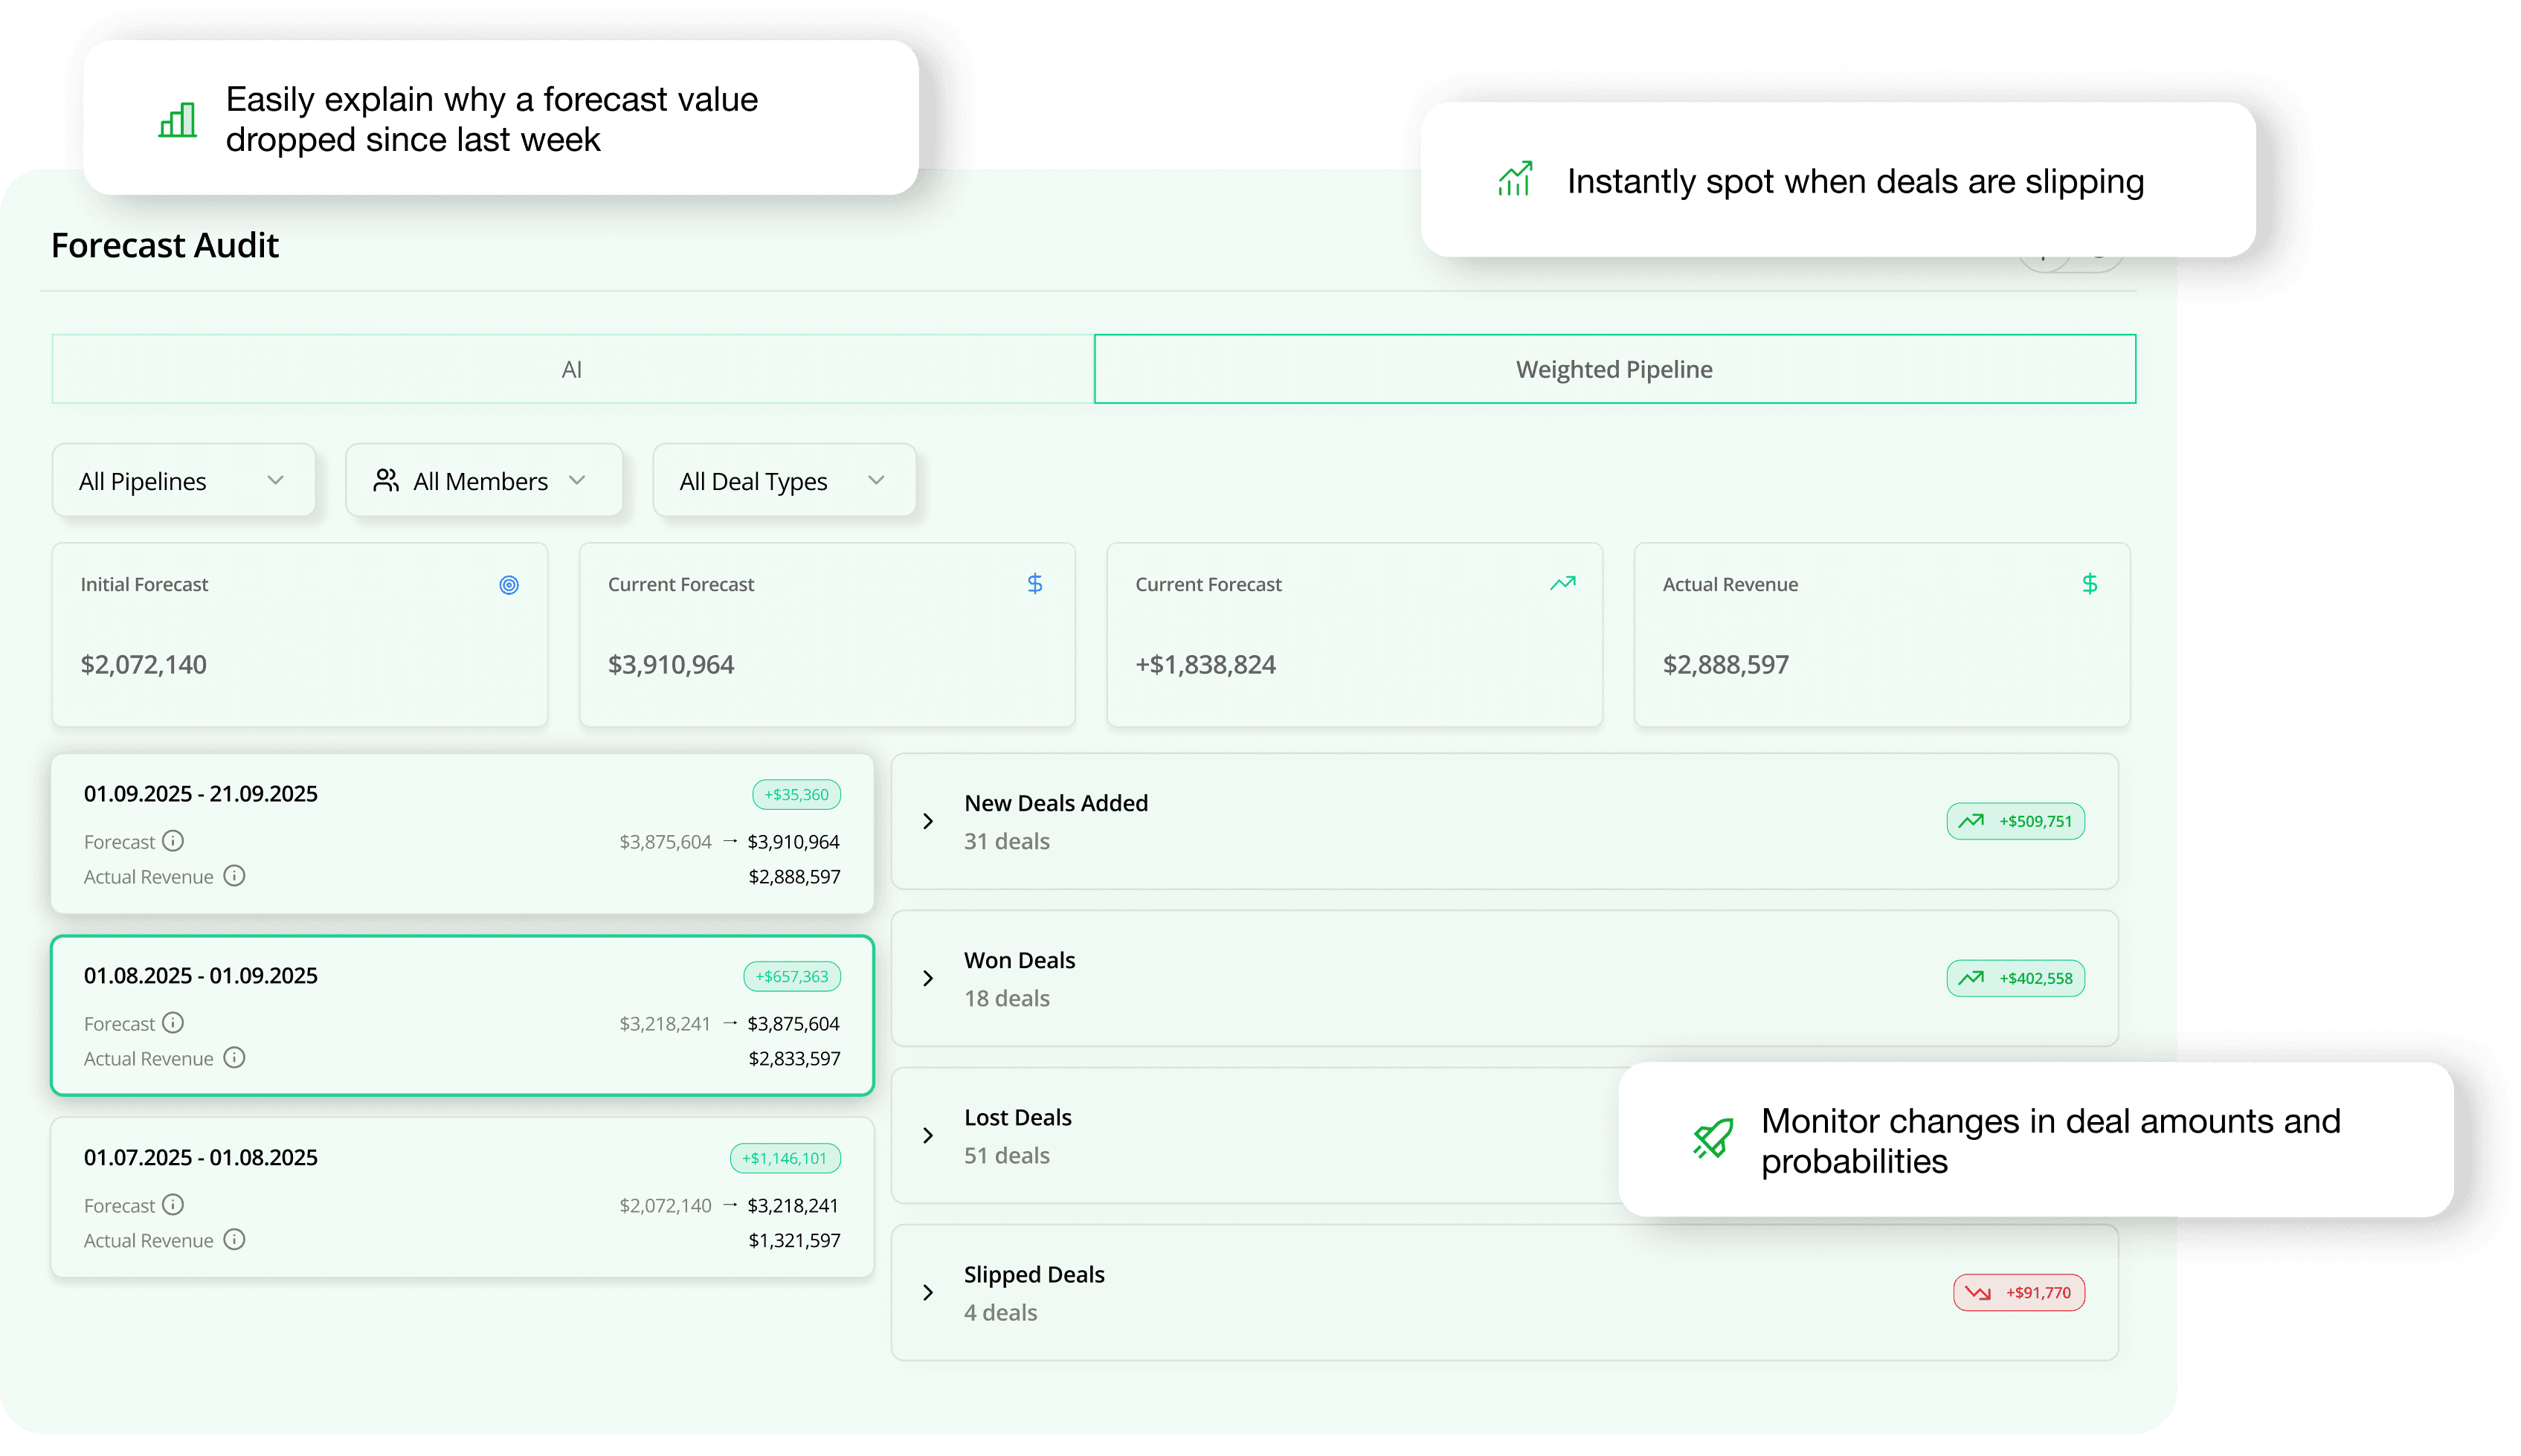
Task: Click the red decline icon beside +$91,770
Action: 1979,1292
